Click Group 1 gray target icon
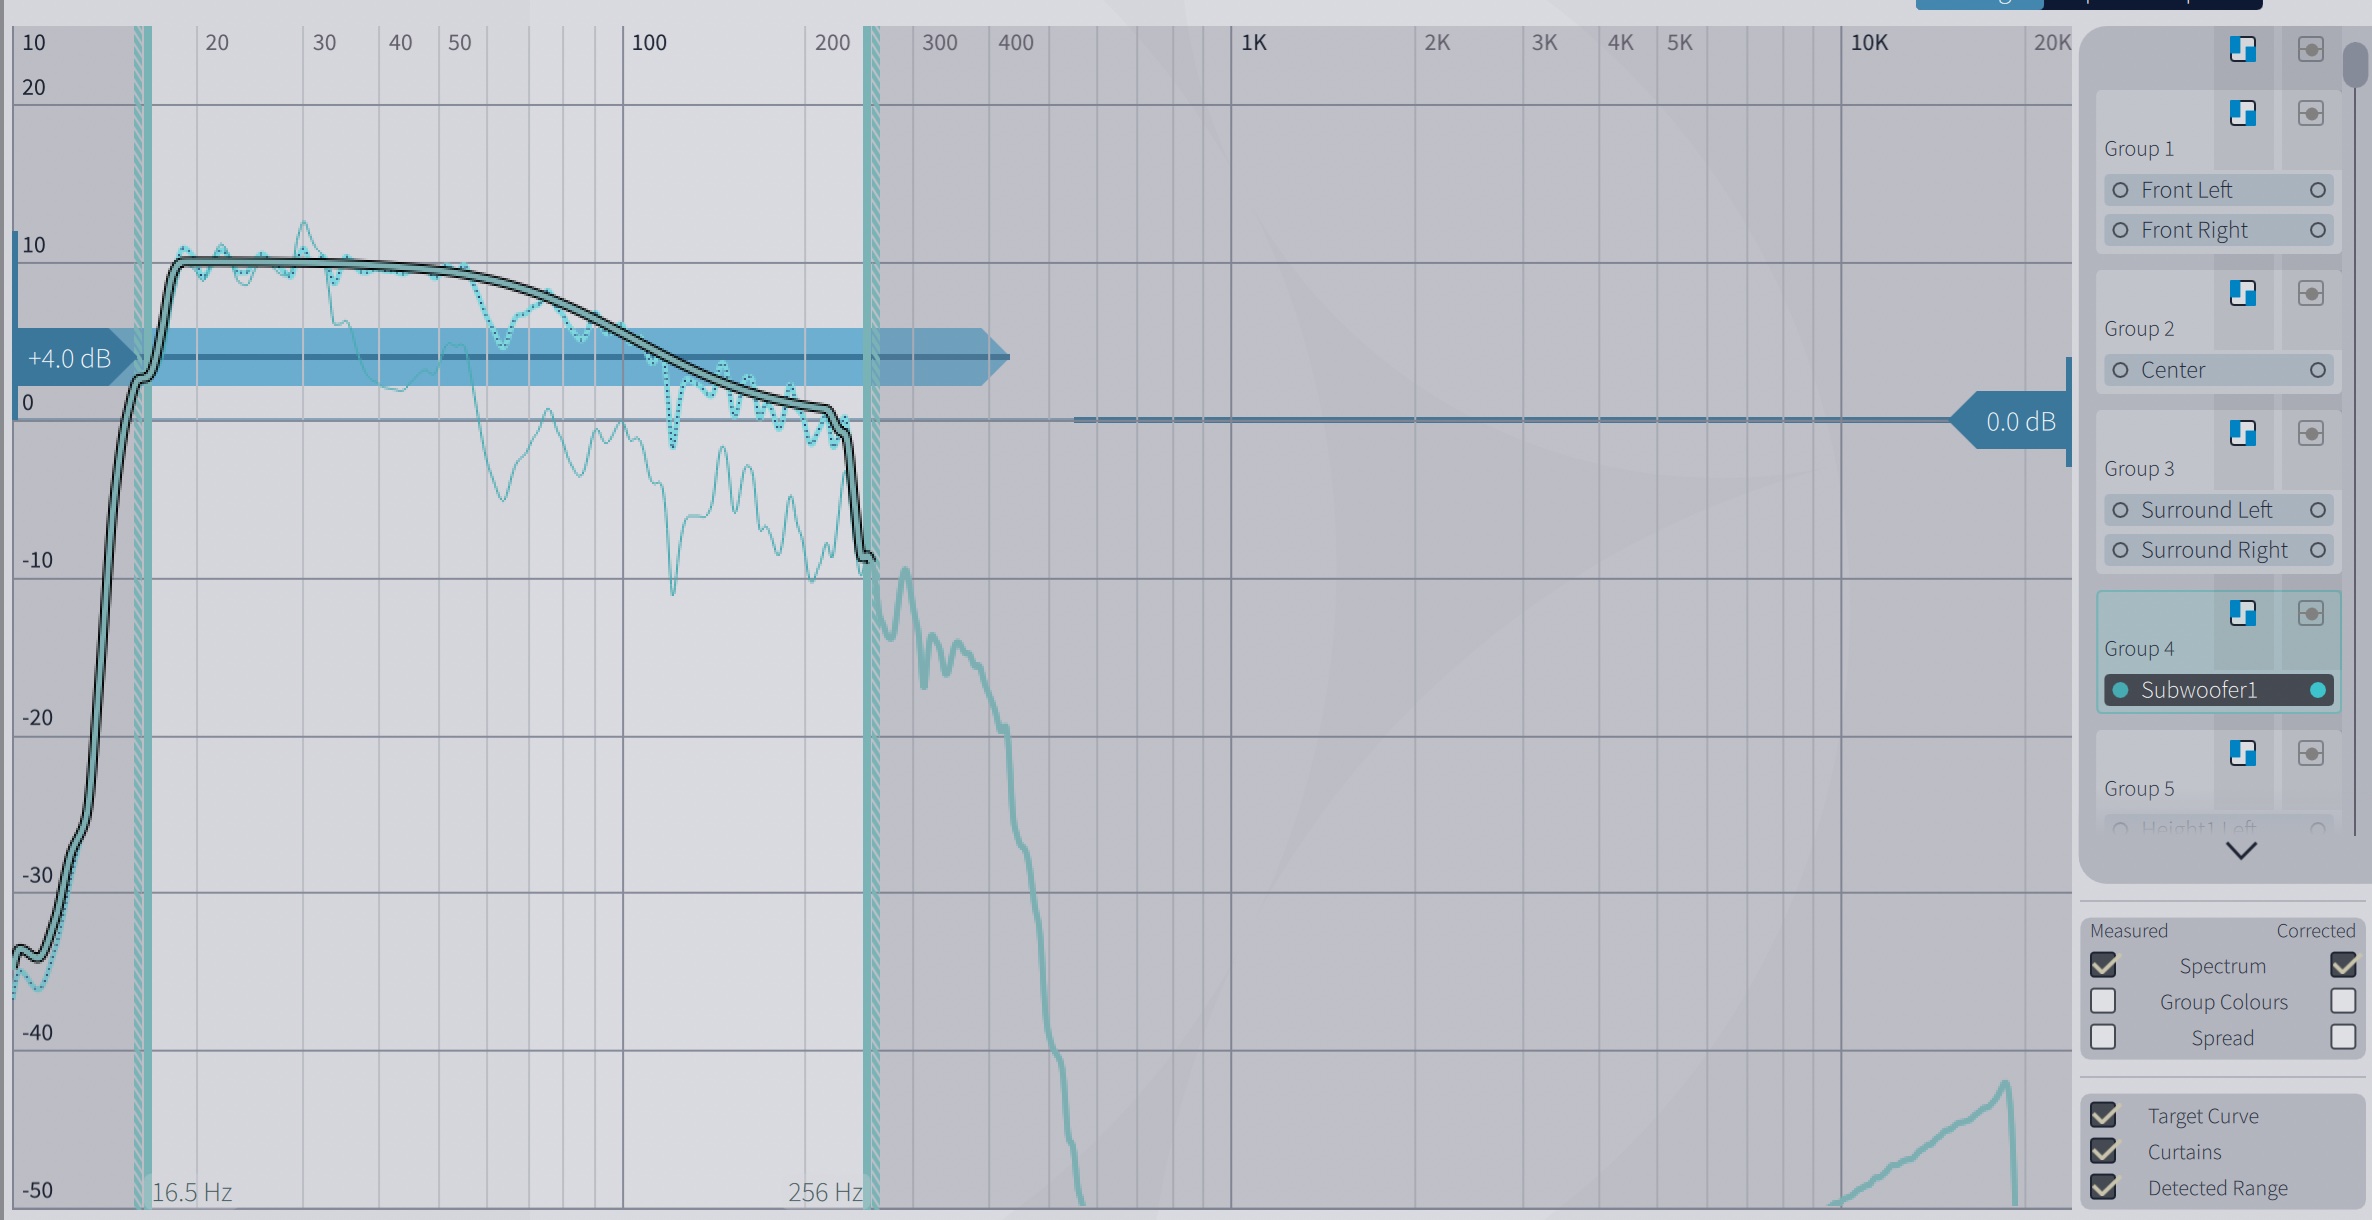 2310,113
